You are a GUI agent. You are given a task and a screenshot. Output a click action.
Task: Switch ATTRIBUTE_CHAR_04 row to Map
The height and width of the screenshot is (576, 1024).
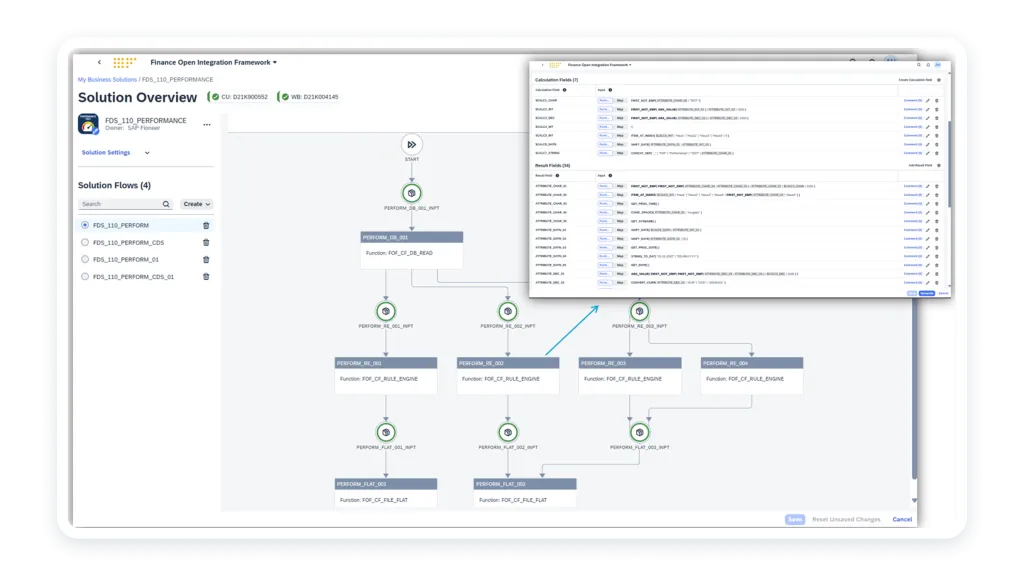620,212
